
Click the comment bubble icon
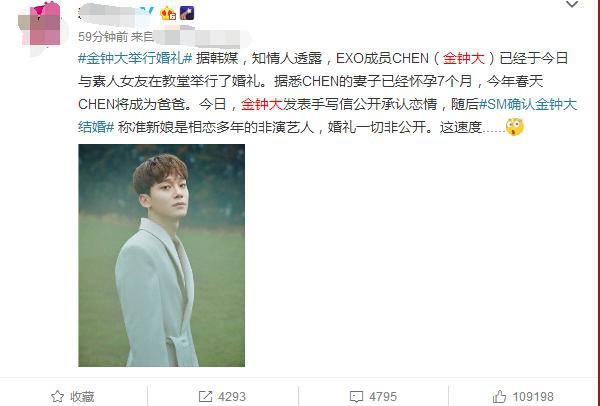pos(356,396)
